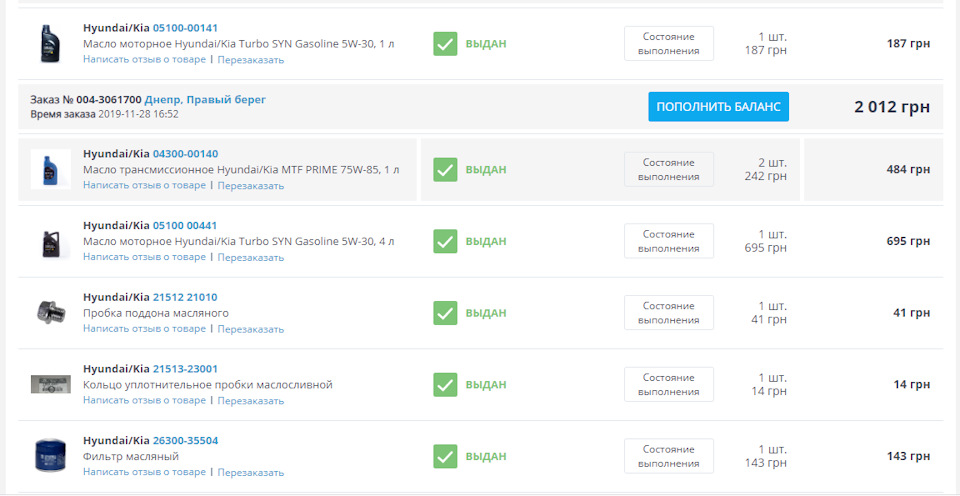Screen dimensions: 960x496
Task: Reorder the Пробка поддона масляного
Action: pos(250,329)
